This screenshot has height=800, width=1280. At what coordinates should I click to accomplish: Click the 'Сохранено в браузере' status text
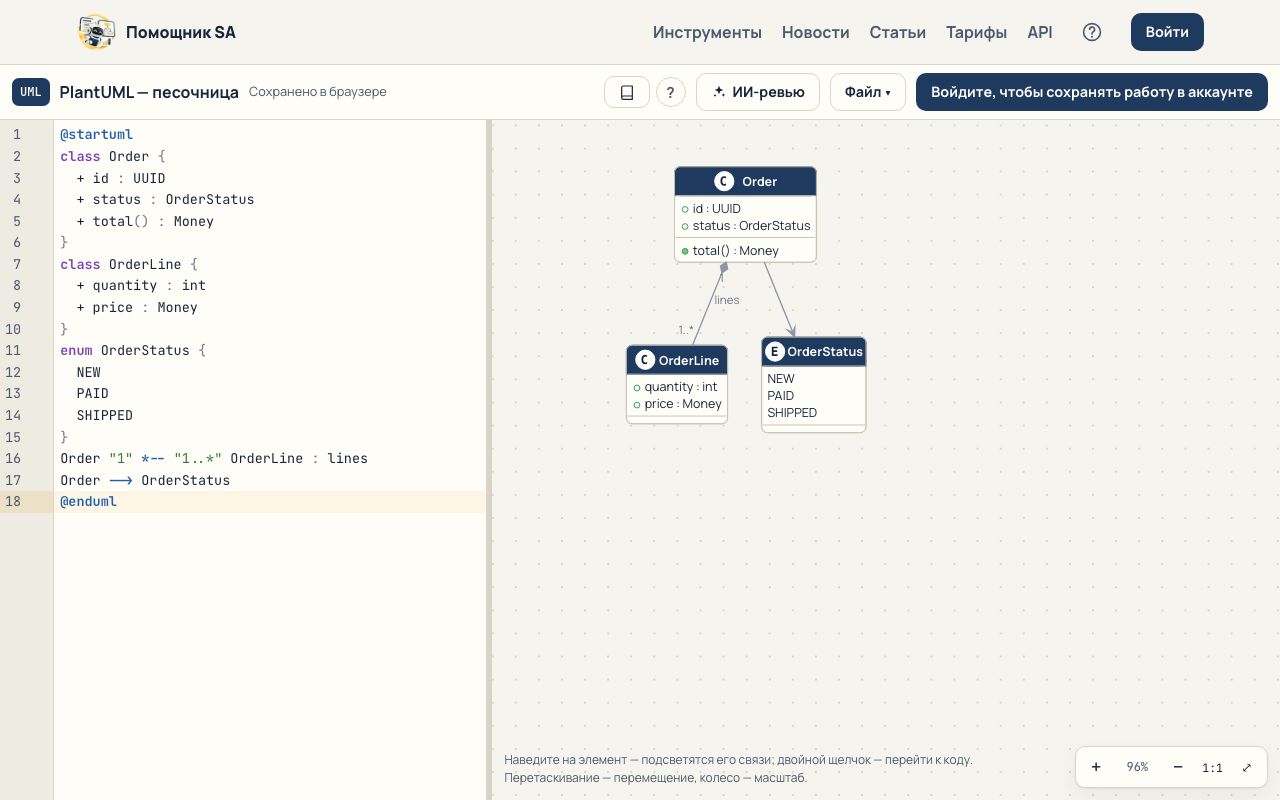click(x=318, y=92)
